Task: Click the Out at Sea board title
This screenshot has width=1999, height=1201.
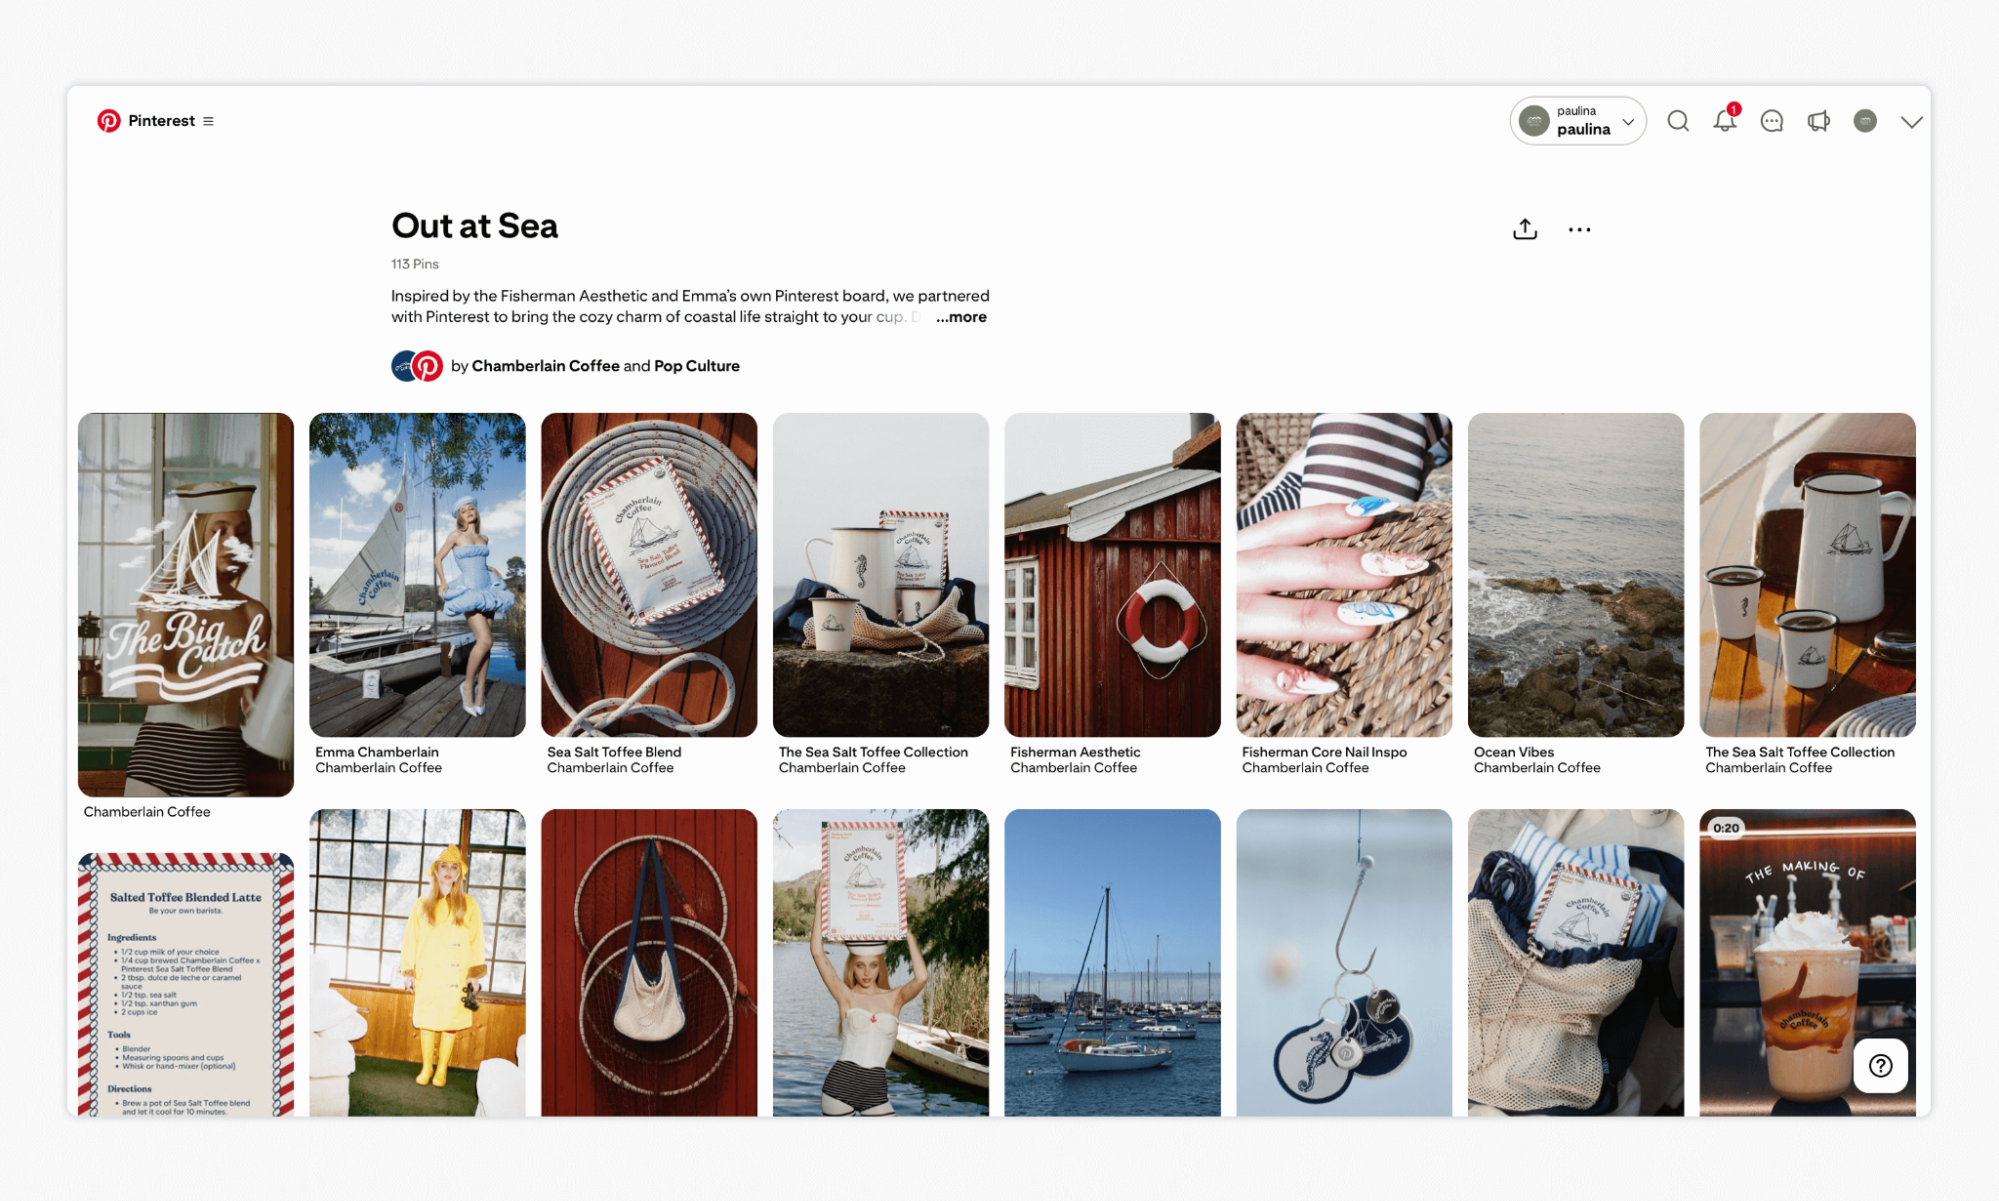Action: click(x=475, y=226)
